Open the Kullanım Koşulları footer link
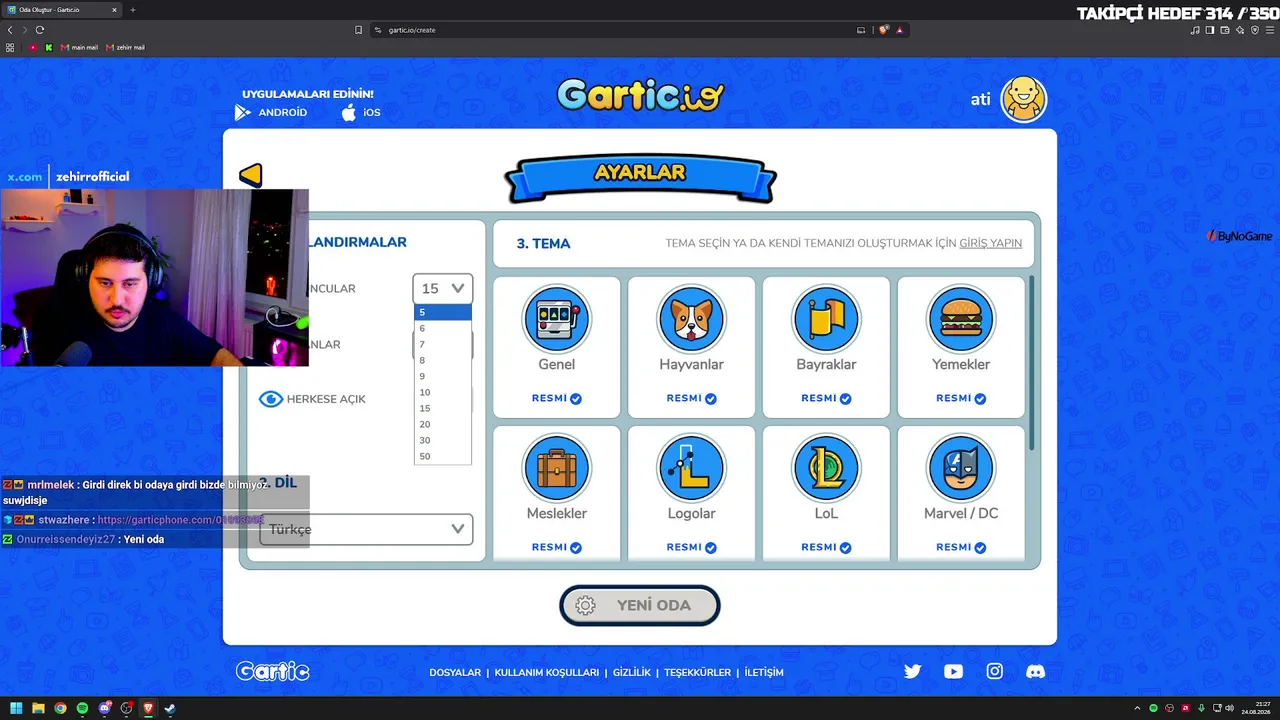The height and width of the screenshot is (720, 1280). click(547, 673)
